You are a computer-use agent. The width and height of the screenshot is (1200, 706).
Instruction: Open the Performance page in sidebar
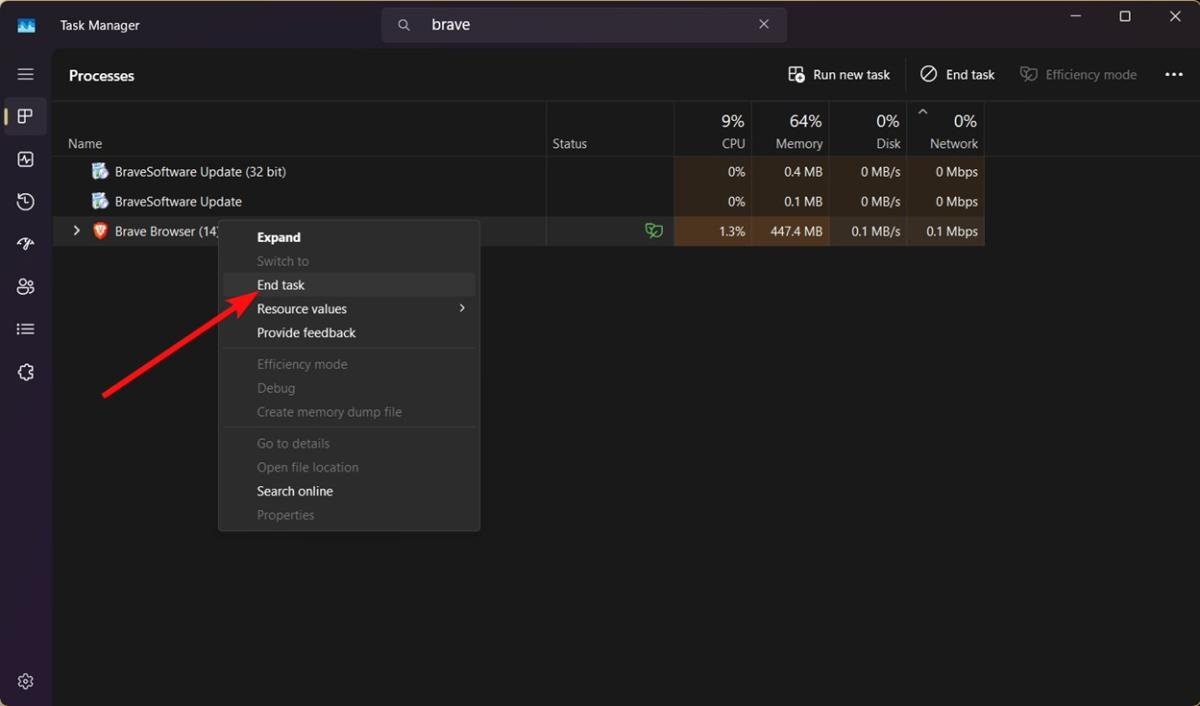click(x=26, y=159)
